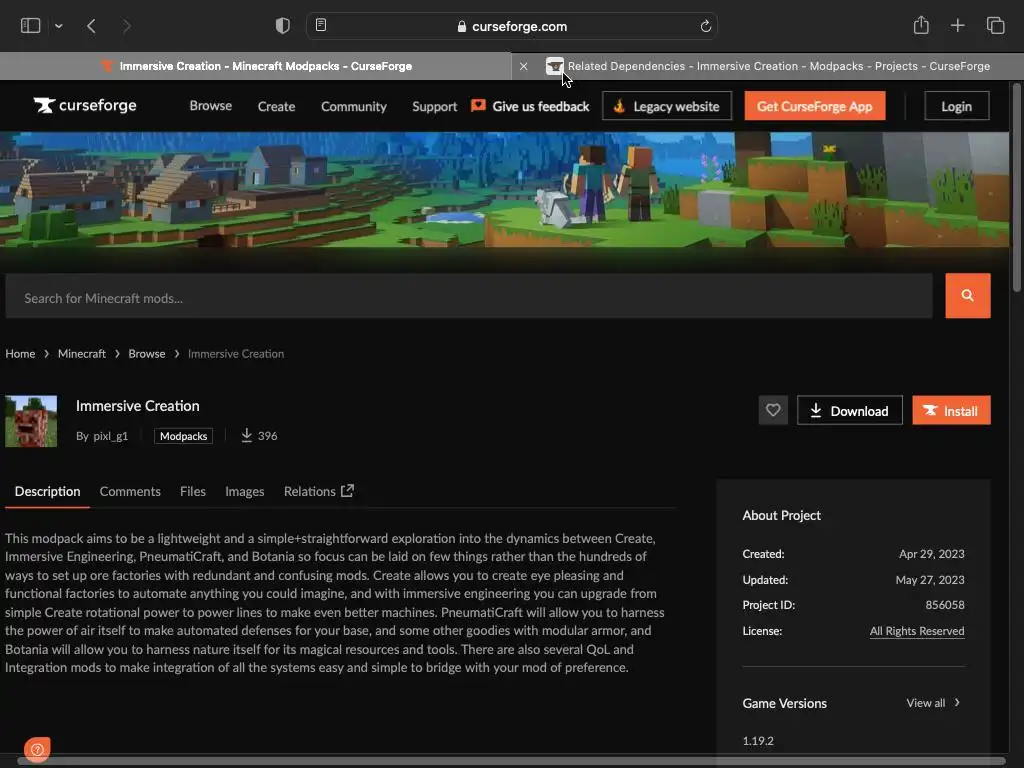Screen dimensions: 1024x768
Task: Open the privacy shield report icon
Action: click(282, 26)
